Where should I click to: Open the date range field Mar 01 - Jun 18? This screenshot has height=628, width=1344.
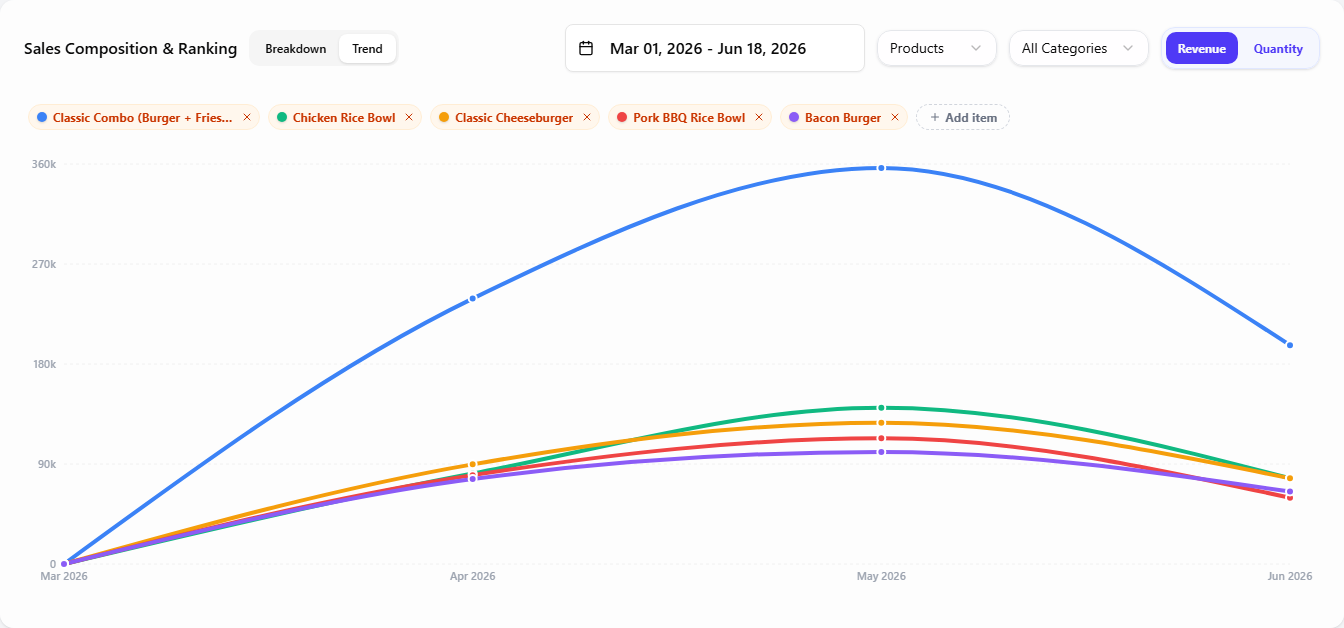[715, 48]
